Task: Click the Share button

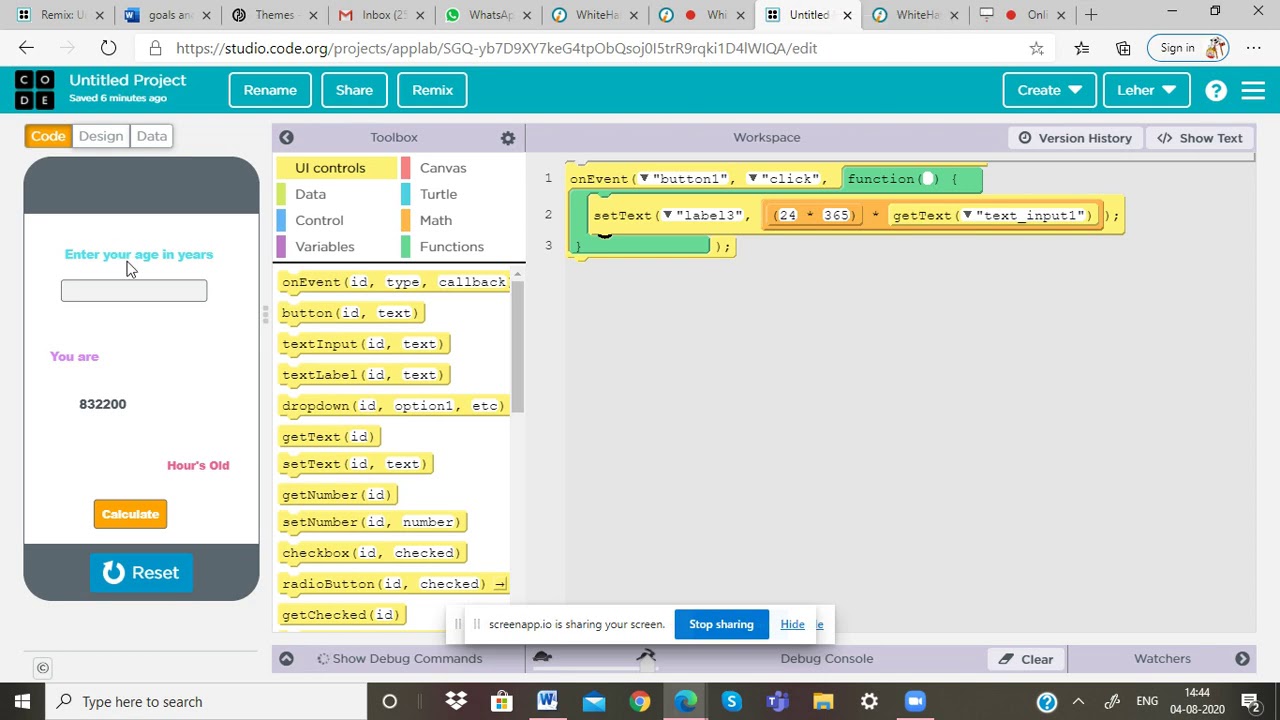Action: (354, 90)
